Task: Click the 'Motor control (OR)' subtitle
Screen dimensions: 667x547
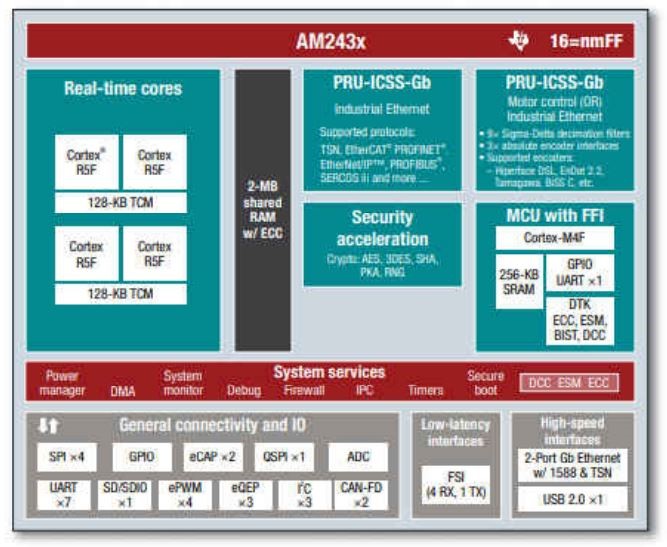Action: (x=554, y=102)
